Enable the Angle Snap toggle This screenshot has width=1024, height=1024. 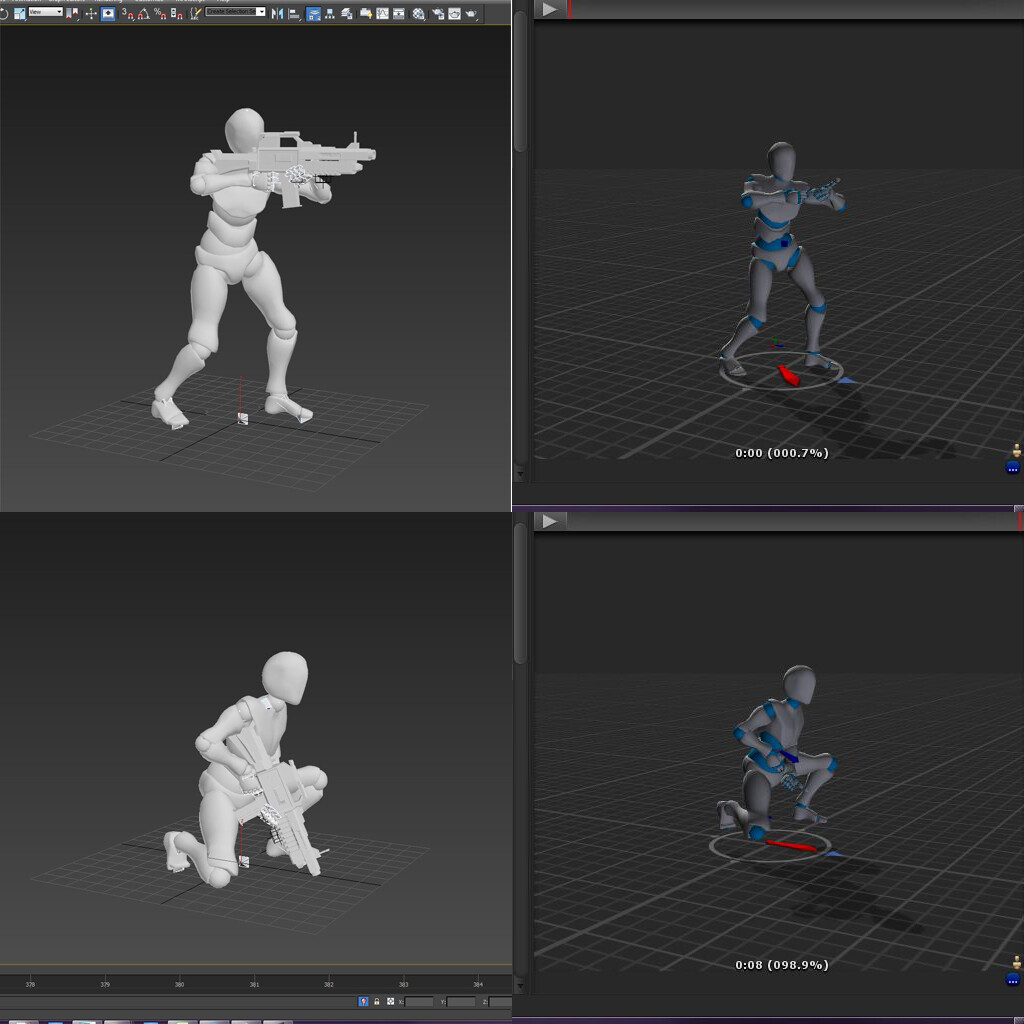[143, 14]
